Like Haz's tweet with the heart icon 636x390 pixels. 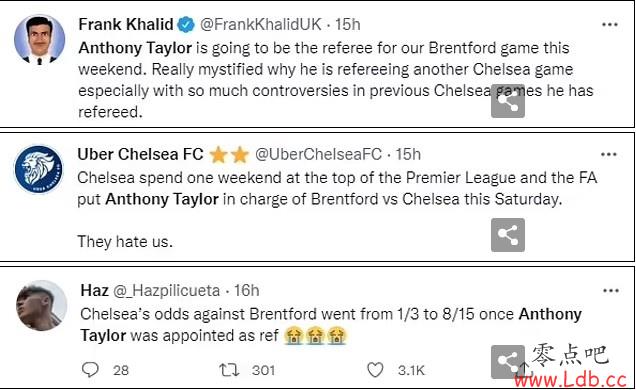click(375, 370)
